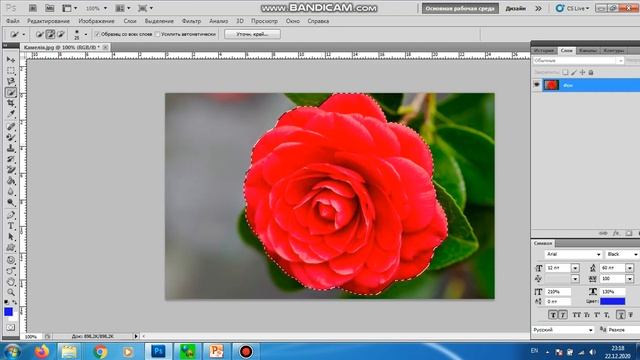Select the 3D Rotate tool

(x=11, y=260)
